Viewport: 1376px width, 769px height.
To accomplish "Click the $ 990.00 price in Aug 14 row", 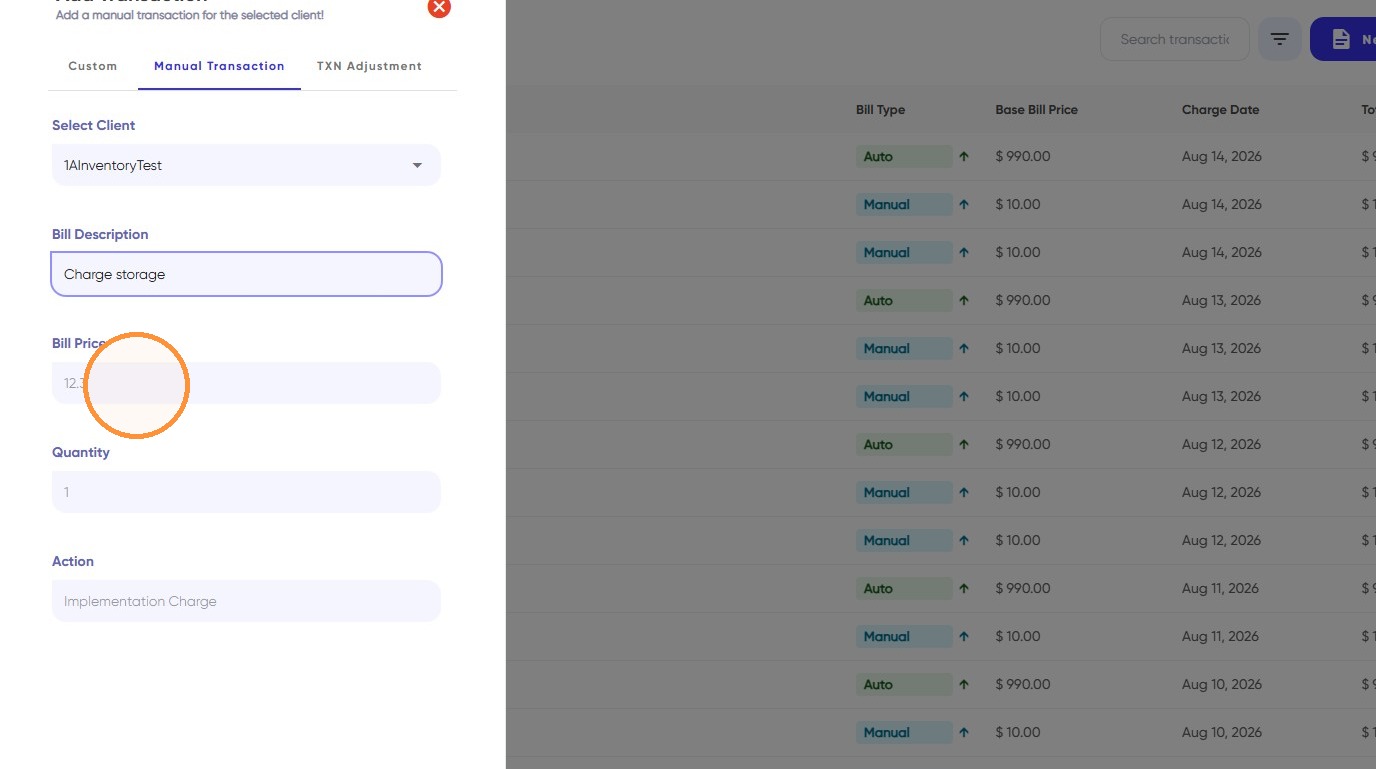I will click(x=1023, y=156).
